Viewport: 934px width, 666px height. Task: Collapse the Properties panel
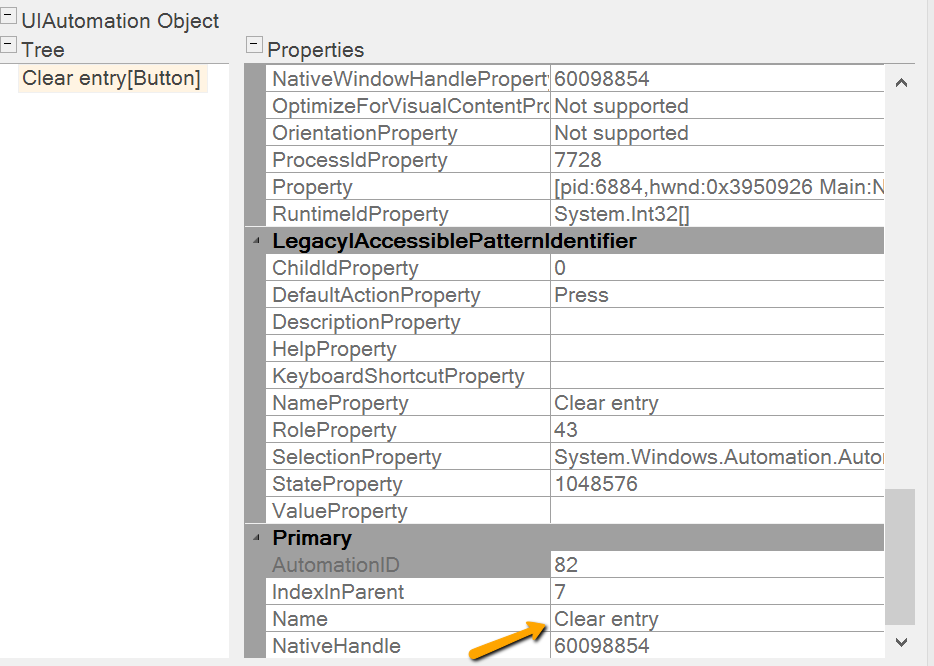click(254, 46)
